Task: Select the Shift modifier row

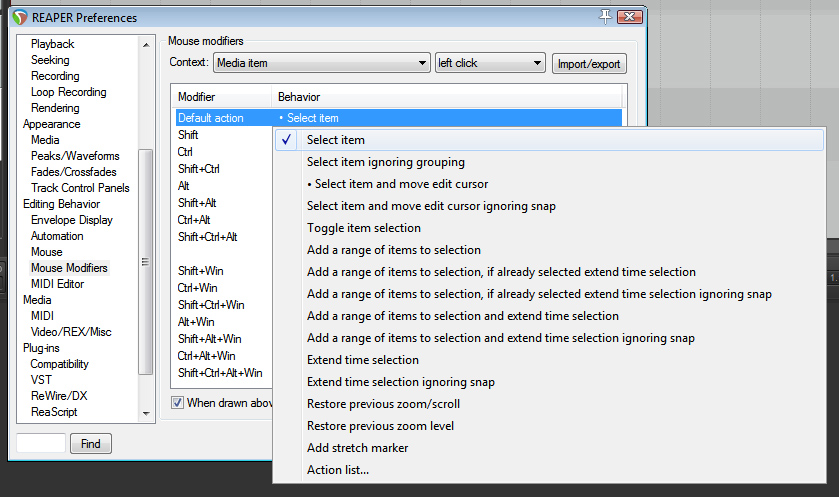Action: 188,135
